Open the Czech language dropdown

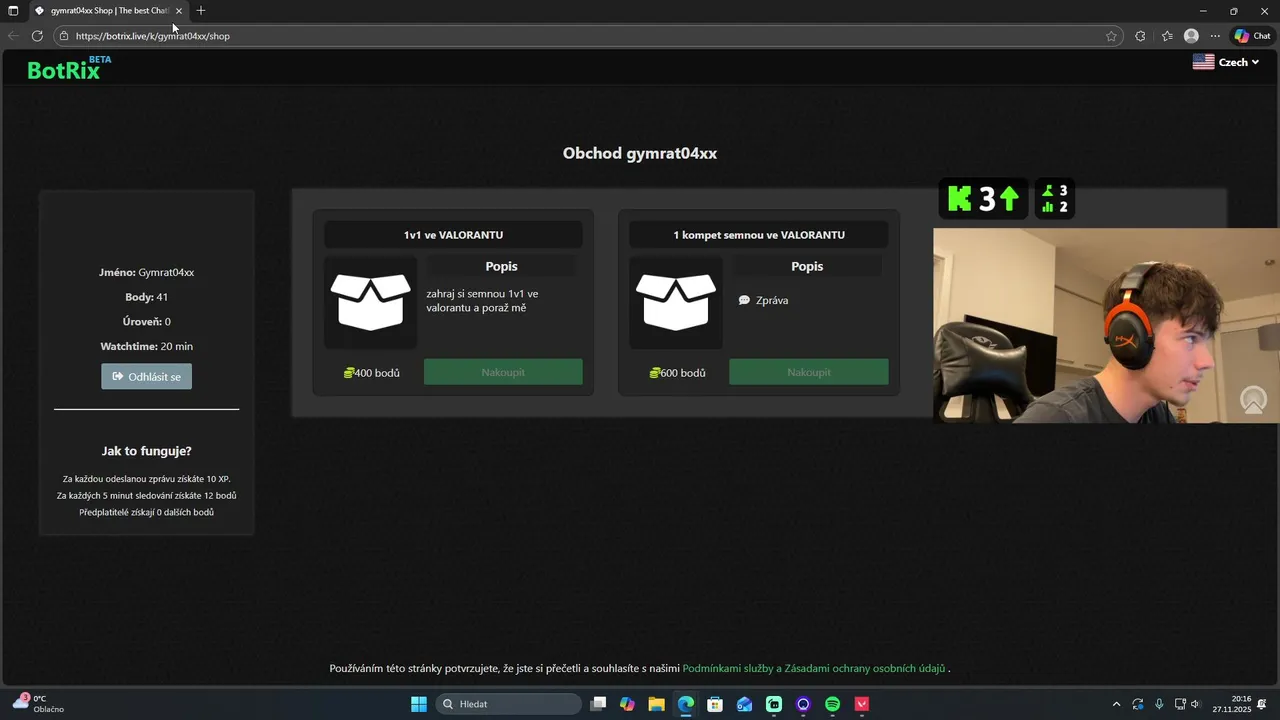(1225, 62)
